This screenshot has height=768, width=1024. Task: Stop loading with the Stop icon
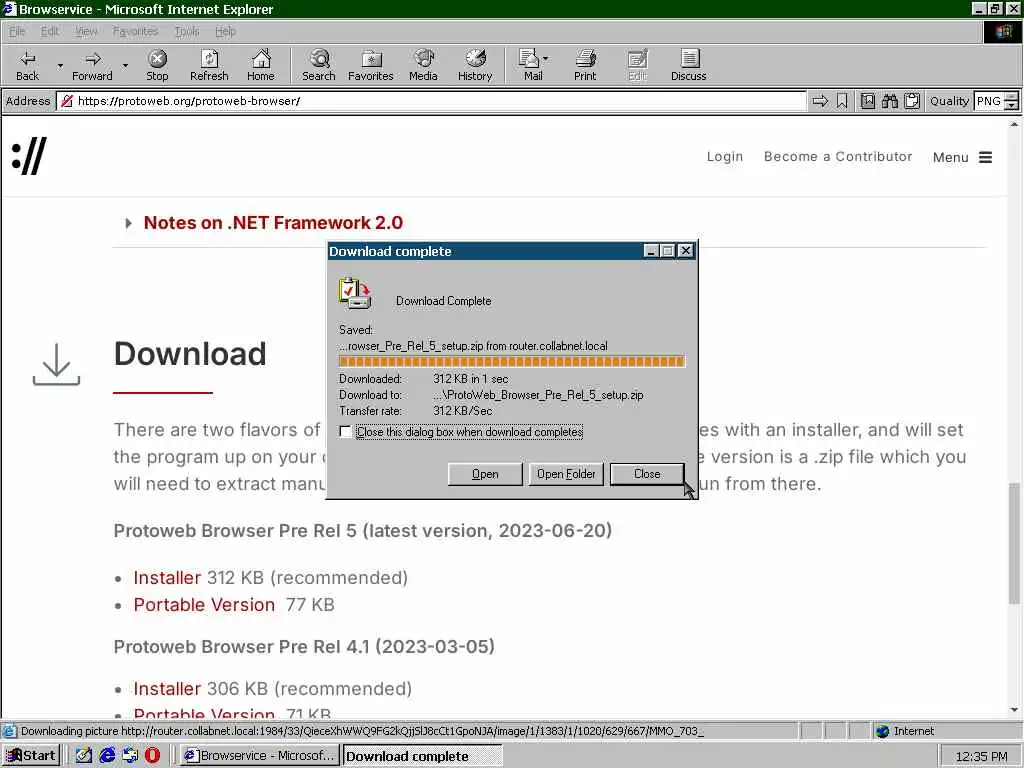pyautogui.click(x=157, y=65)
